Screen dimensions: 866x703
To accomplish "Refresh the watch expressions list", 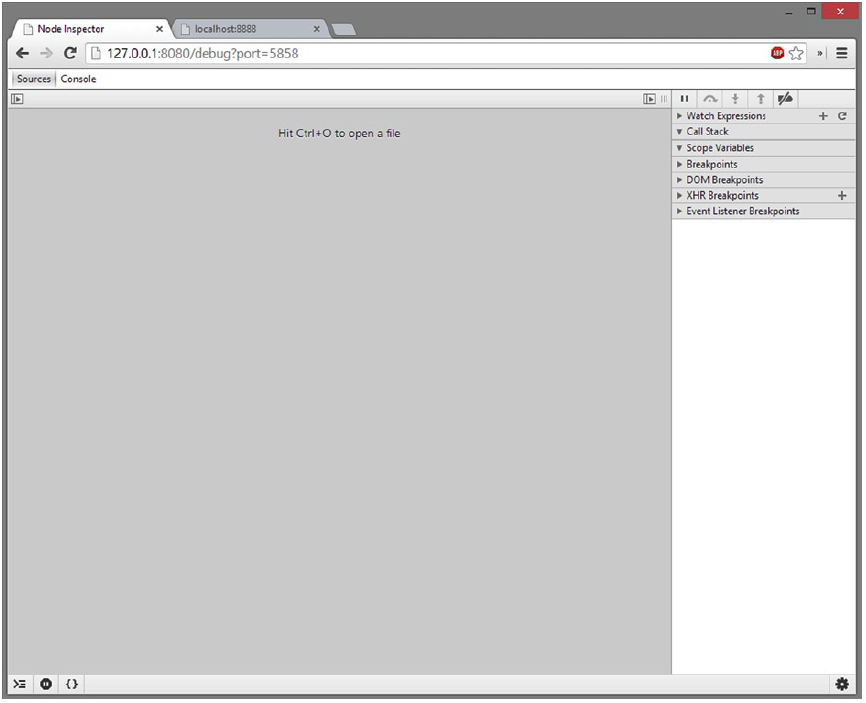I will point(843,116).
